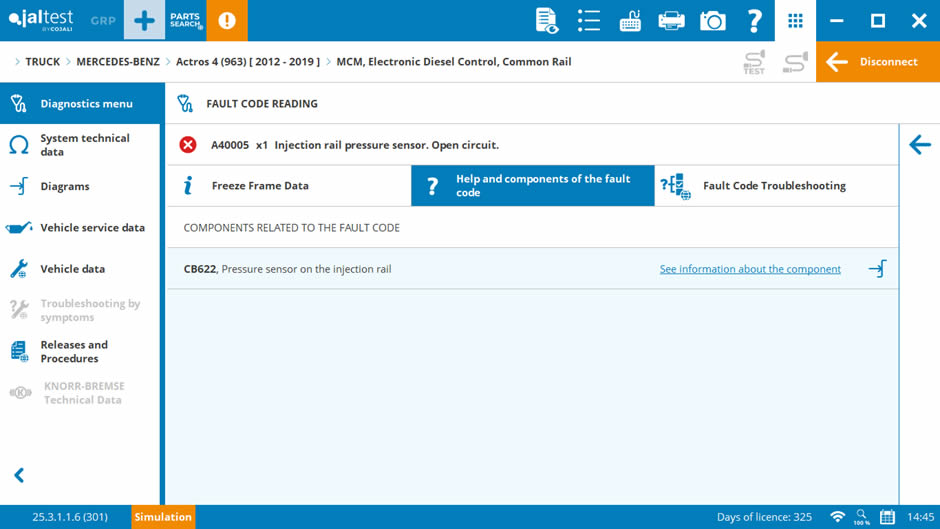Click the stethoscope Fault Code Reading icon
The height and width of the screenshot is (529, 940).
point(185,104)
